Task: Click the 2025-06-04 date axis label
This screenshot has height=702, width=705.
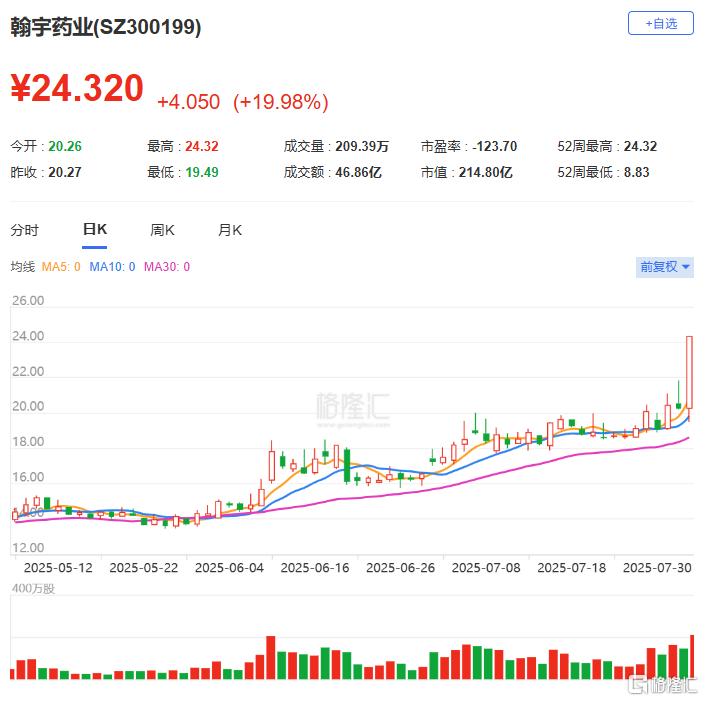Action: click(x=229, y=568)
